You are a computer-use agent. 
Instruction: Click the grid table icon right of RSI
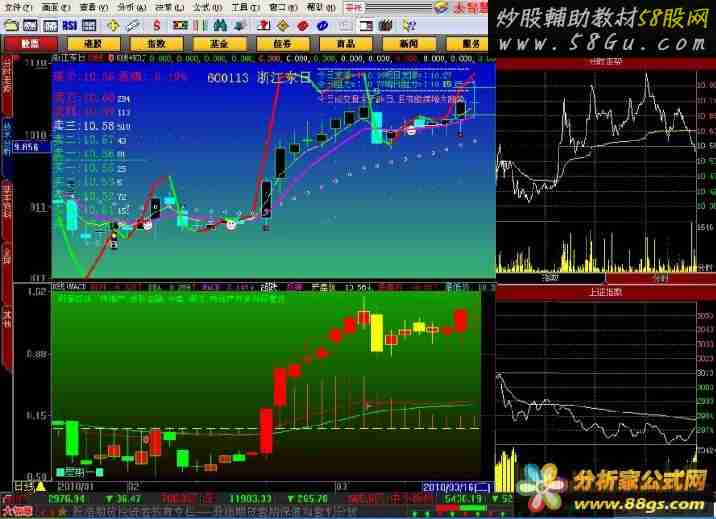click(x=89, y=26)
